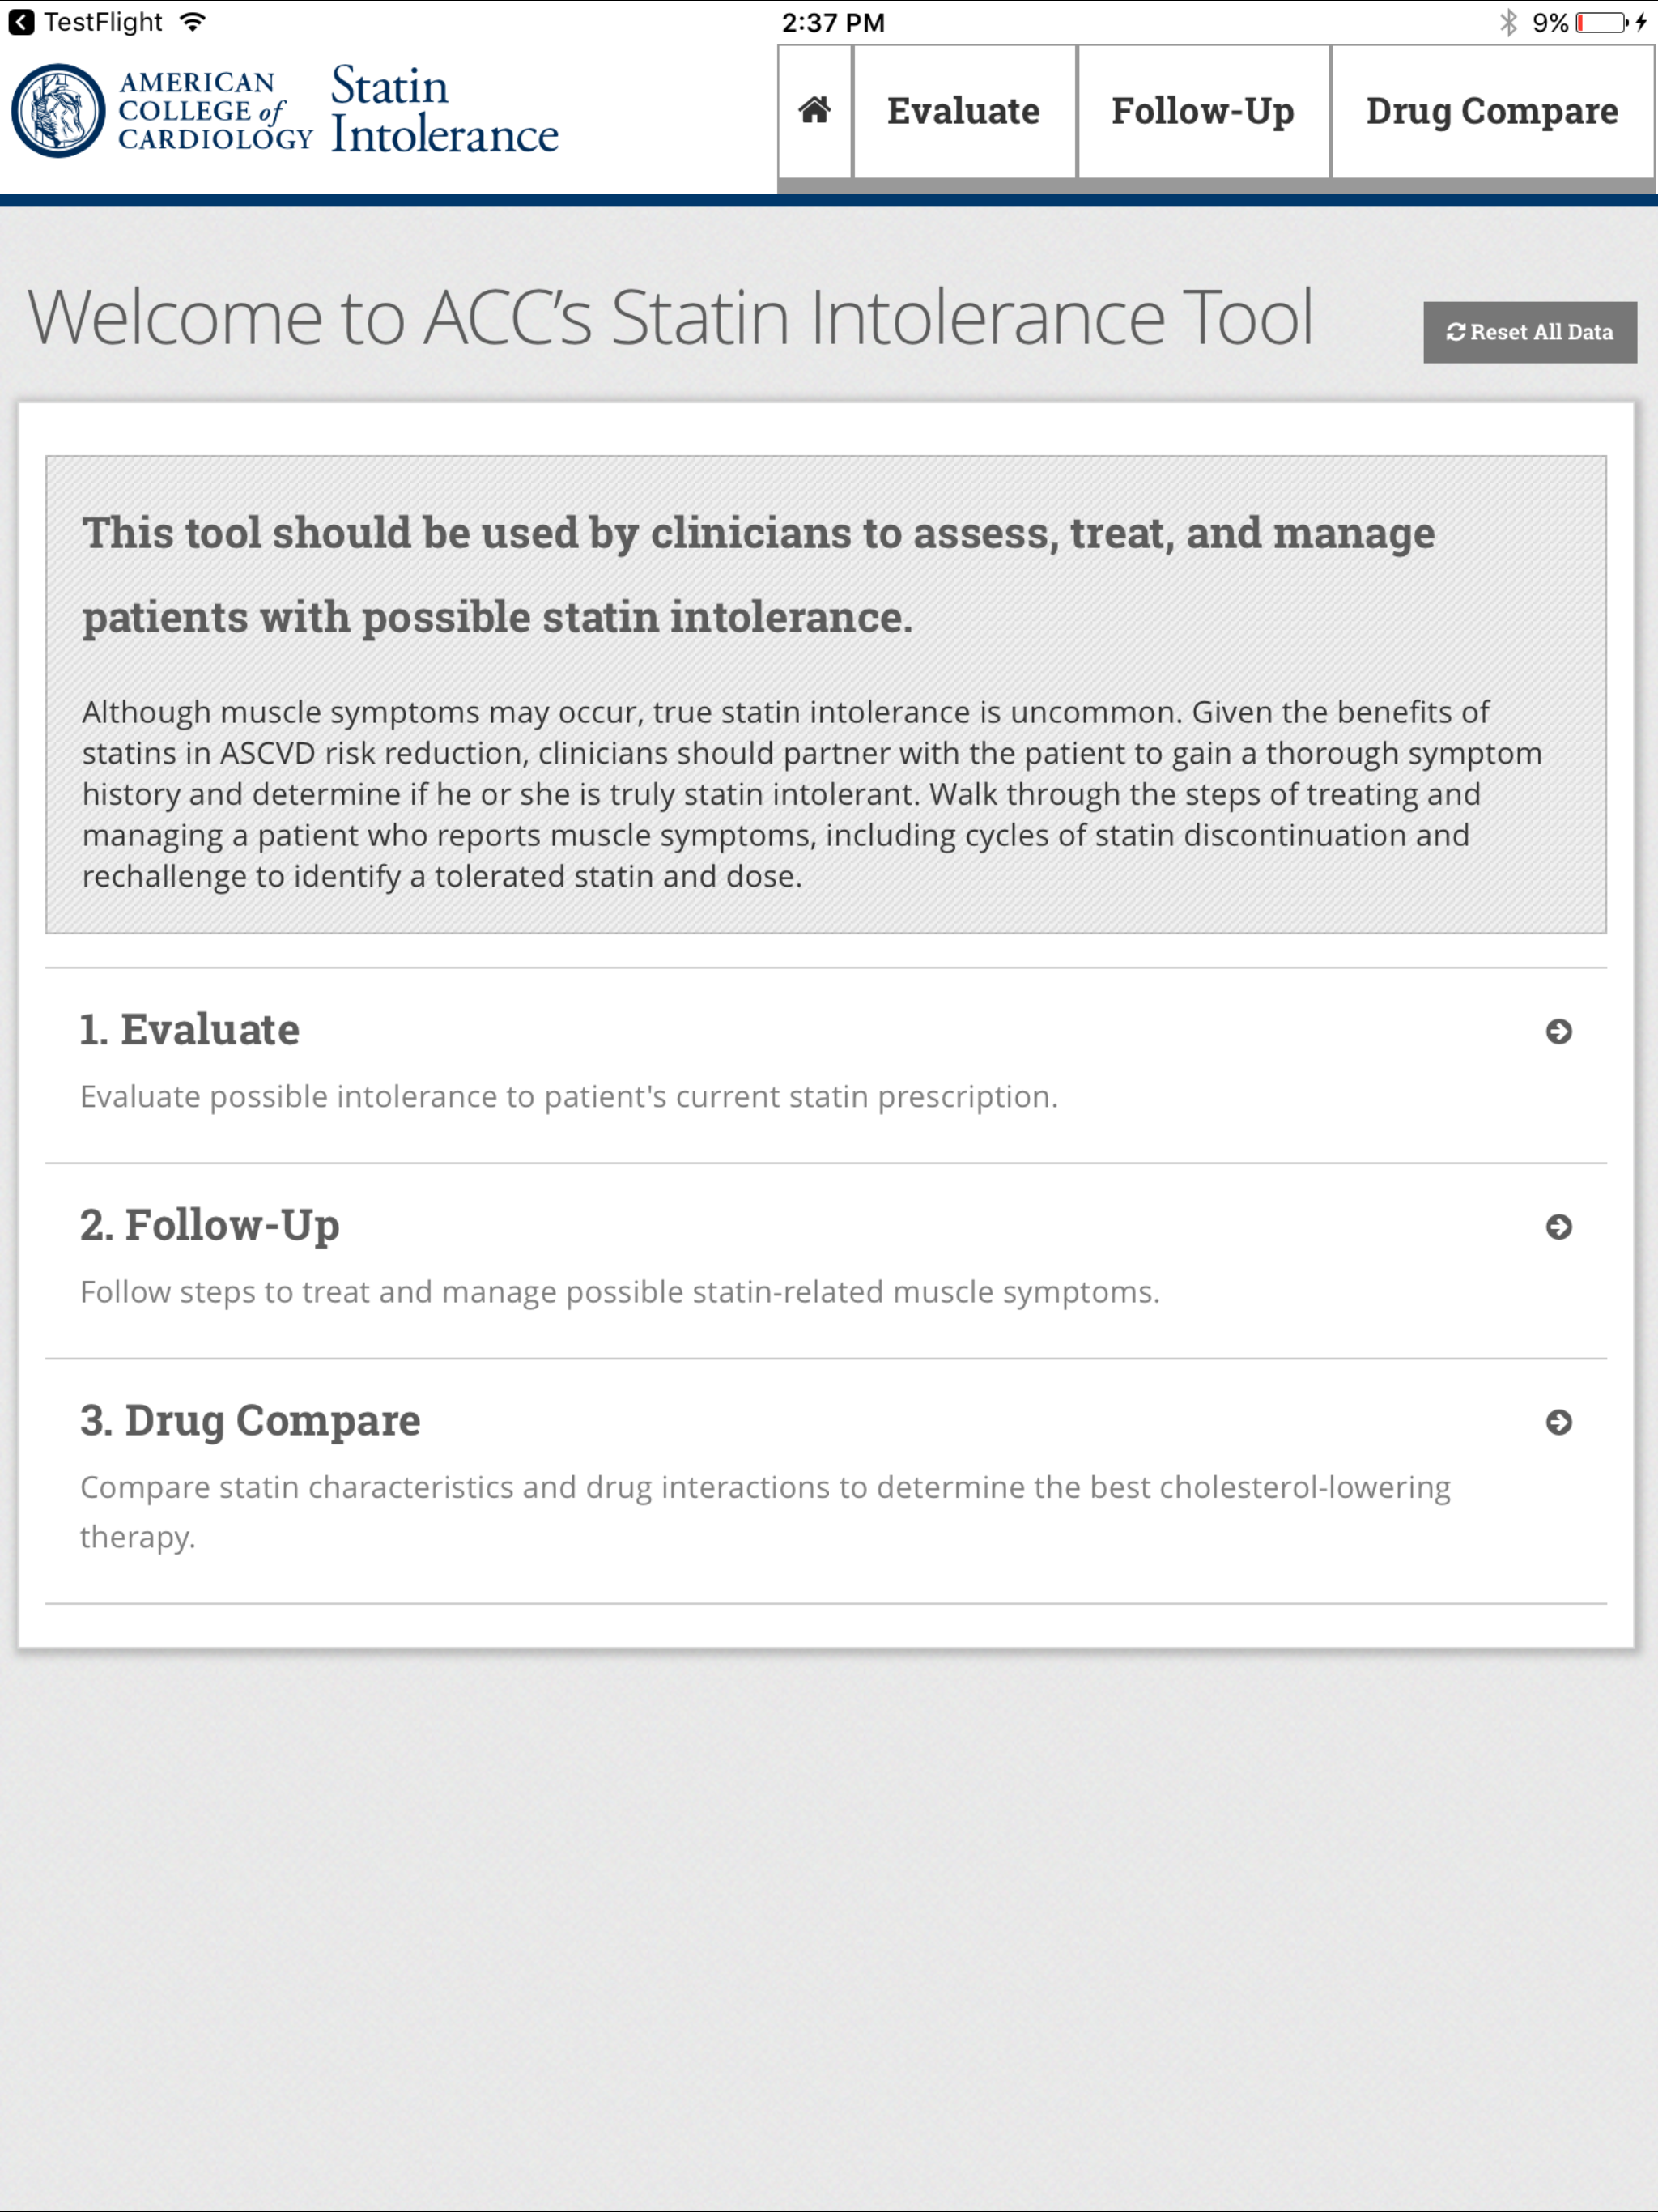The image size is (1658, 2212).
Task: Click the Statin Intolerance title text
Action: coord(444,110)
